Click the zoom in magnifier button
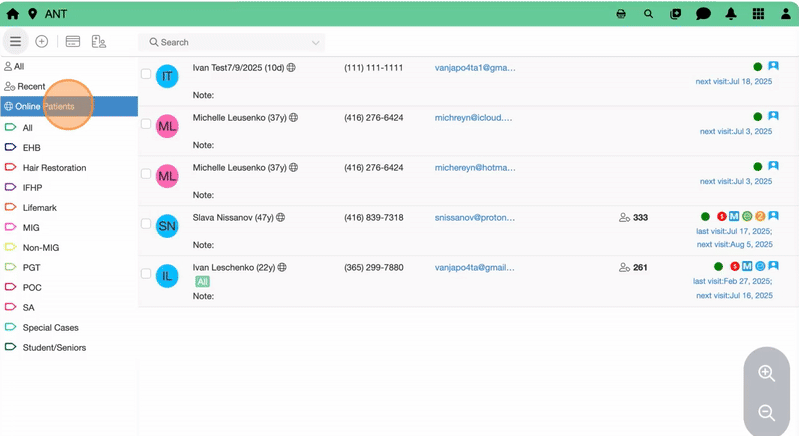 766,373
